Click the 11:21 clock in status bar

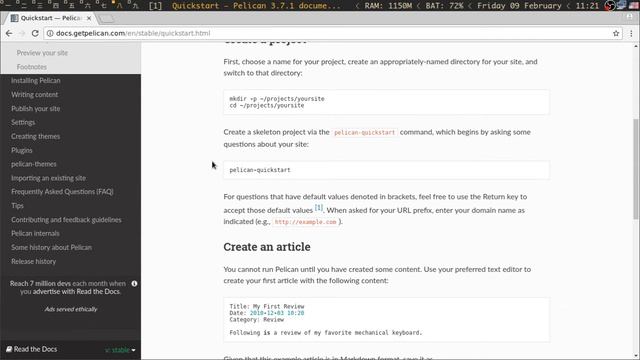pyautogui.click(x=587, y=6)
